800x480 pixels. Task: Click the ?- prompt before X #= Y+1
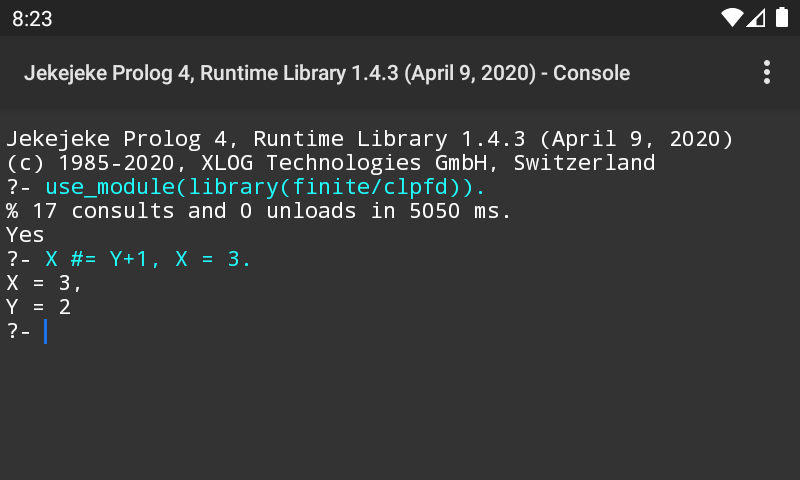pyautogui.click(x=18, y=259)
